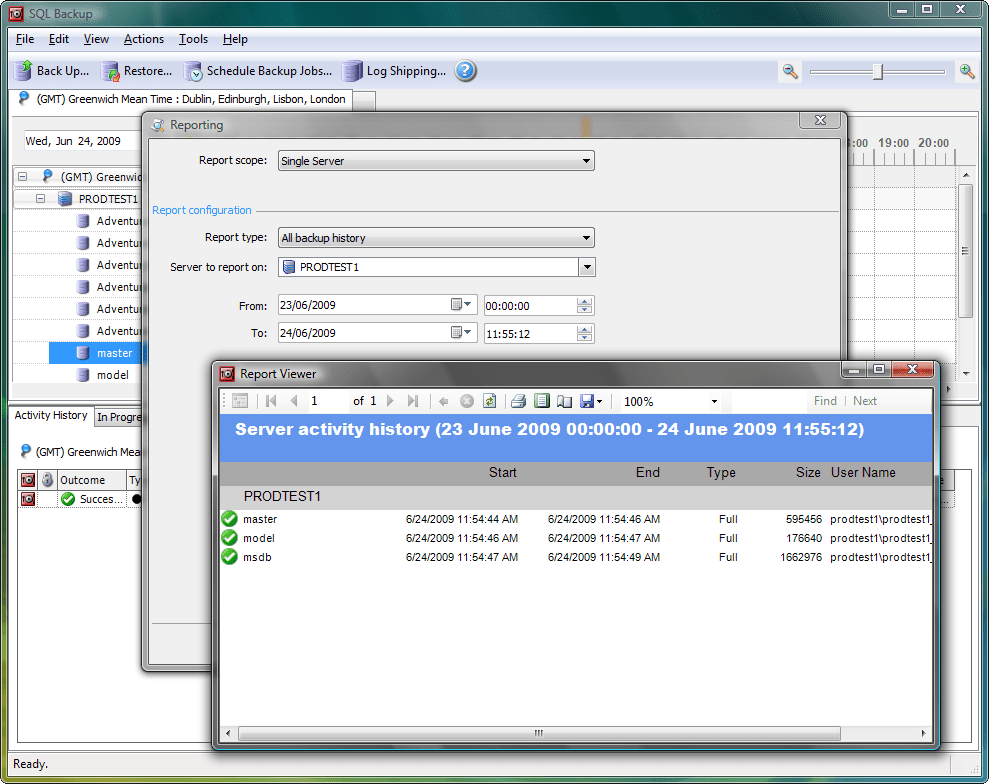Screen dimensions: 989x784
Task: Click Report Viewer horizontal scrollbar thumb
Action: [x=539, y=734]
